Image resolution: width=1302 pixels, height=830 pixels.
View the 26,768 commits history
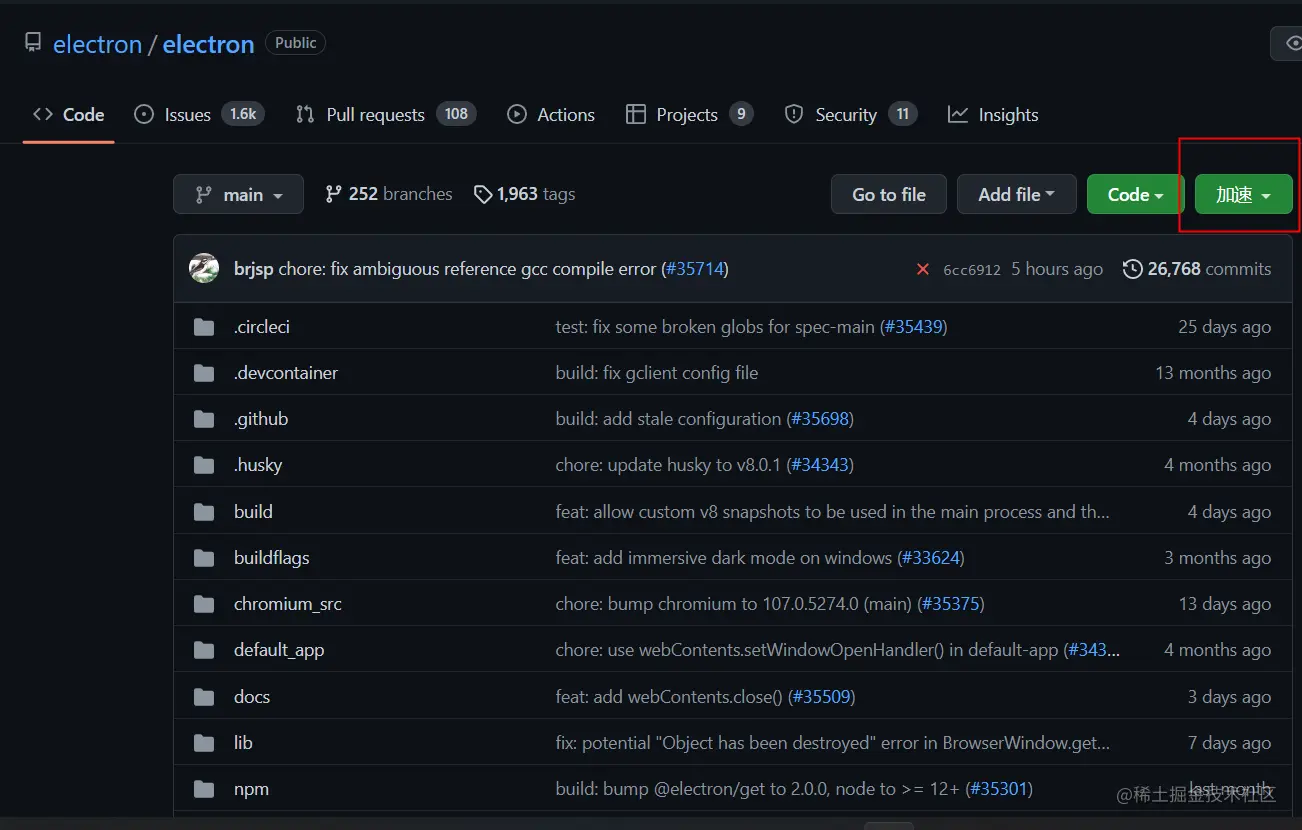tap(1197, 269)
